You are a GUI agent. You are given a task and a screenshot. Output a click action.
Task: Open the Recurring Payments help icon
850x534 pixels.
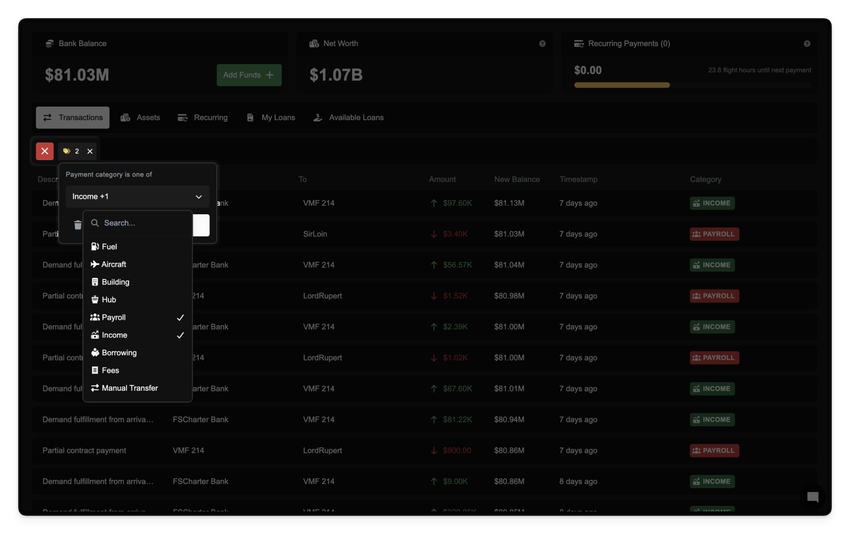807,44
